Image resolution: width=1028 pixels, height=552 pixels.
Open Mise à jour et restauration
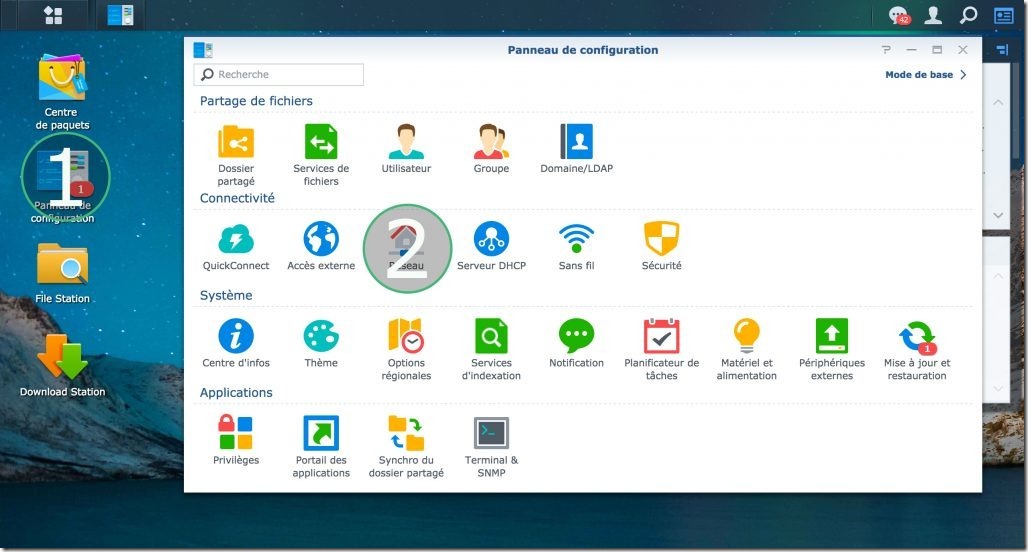click(917, 349)
